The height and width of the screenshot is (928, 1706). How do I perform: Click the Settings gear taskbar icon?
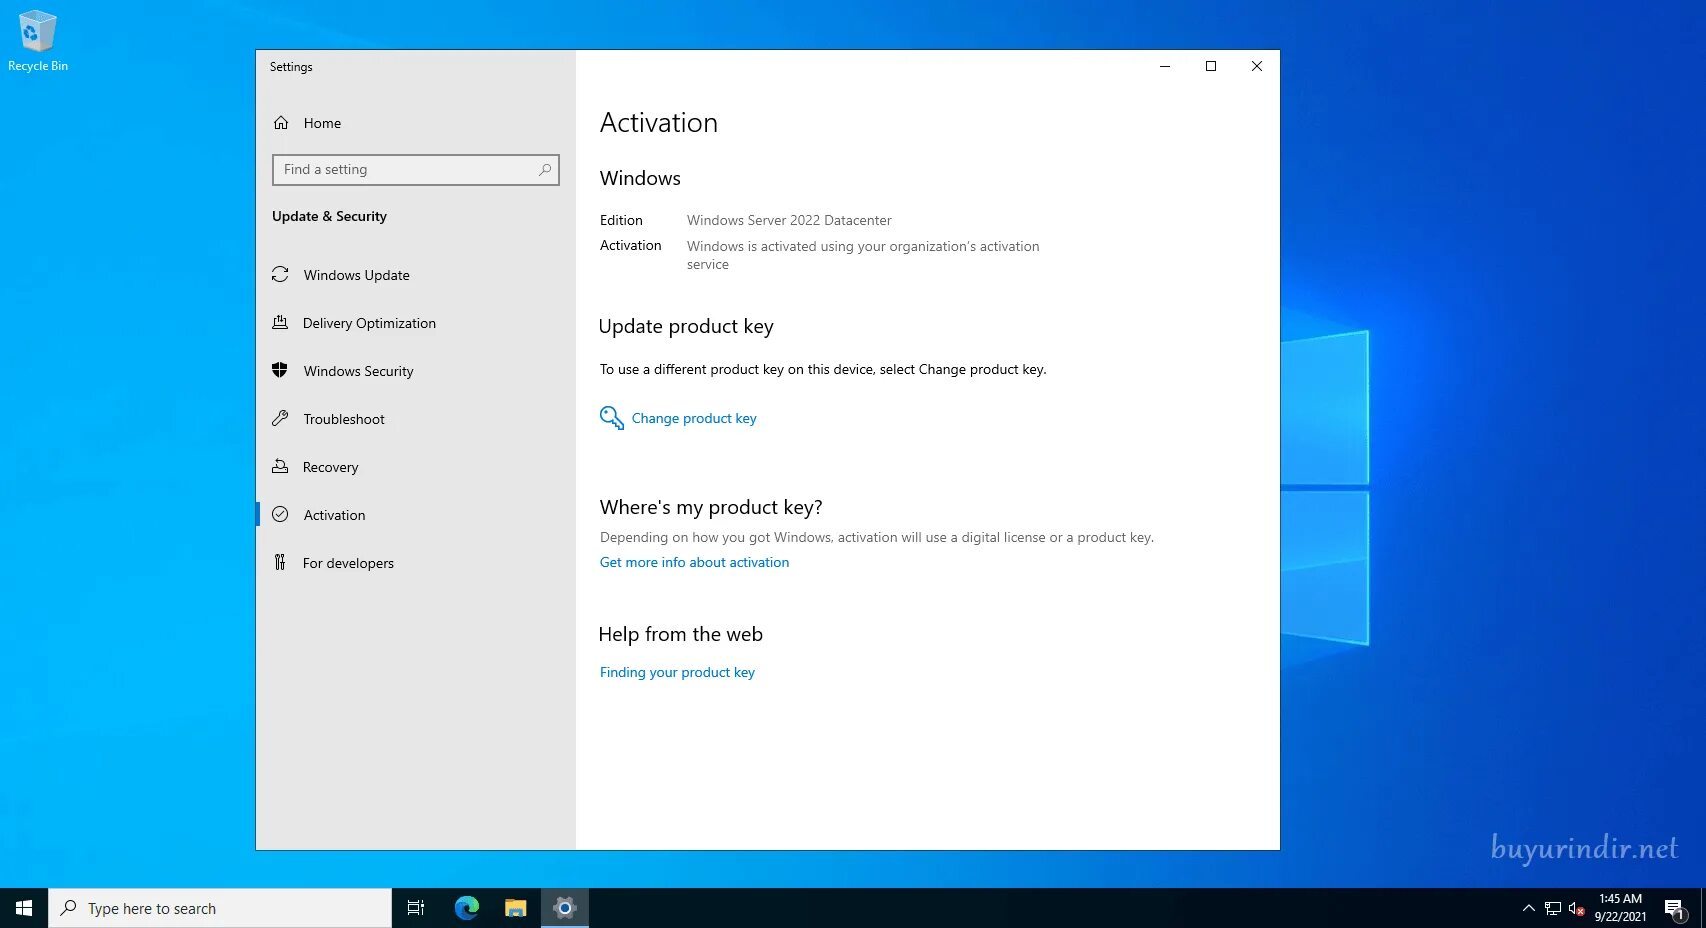(565, 908)
